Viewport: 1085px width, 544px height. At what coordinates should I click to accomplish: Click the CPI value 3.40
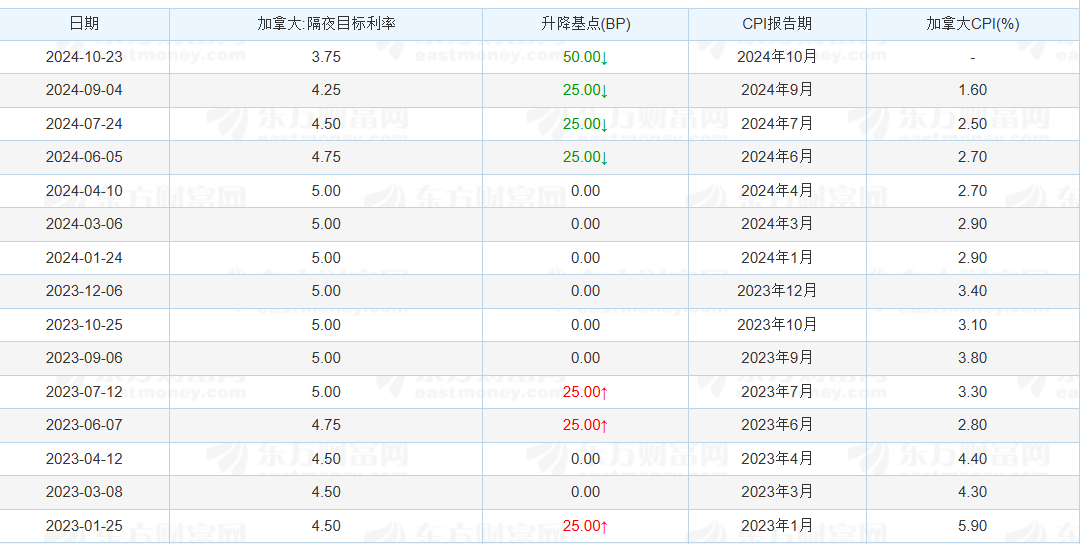coord(972,291)
